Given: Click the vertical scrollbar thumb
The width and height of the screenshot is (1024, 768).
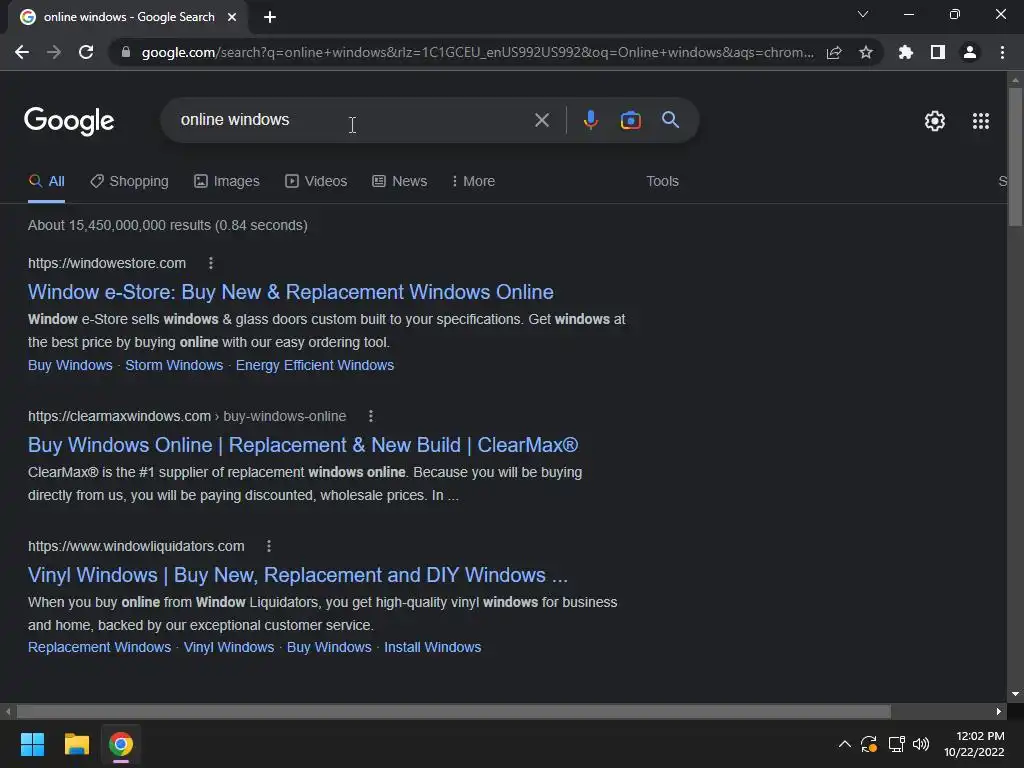Looking at the screenshot, I should coord(1015,157).
